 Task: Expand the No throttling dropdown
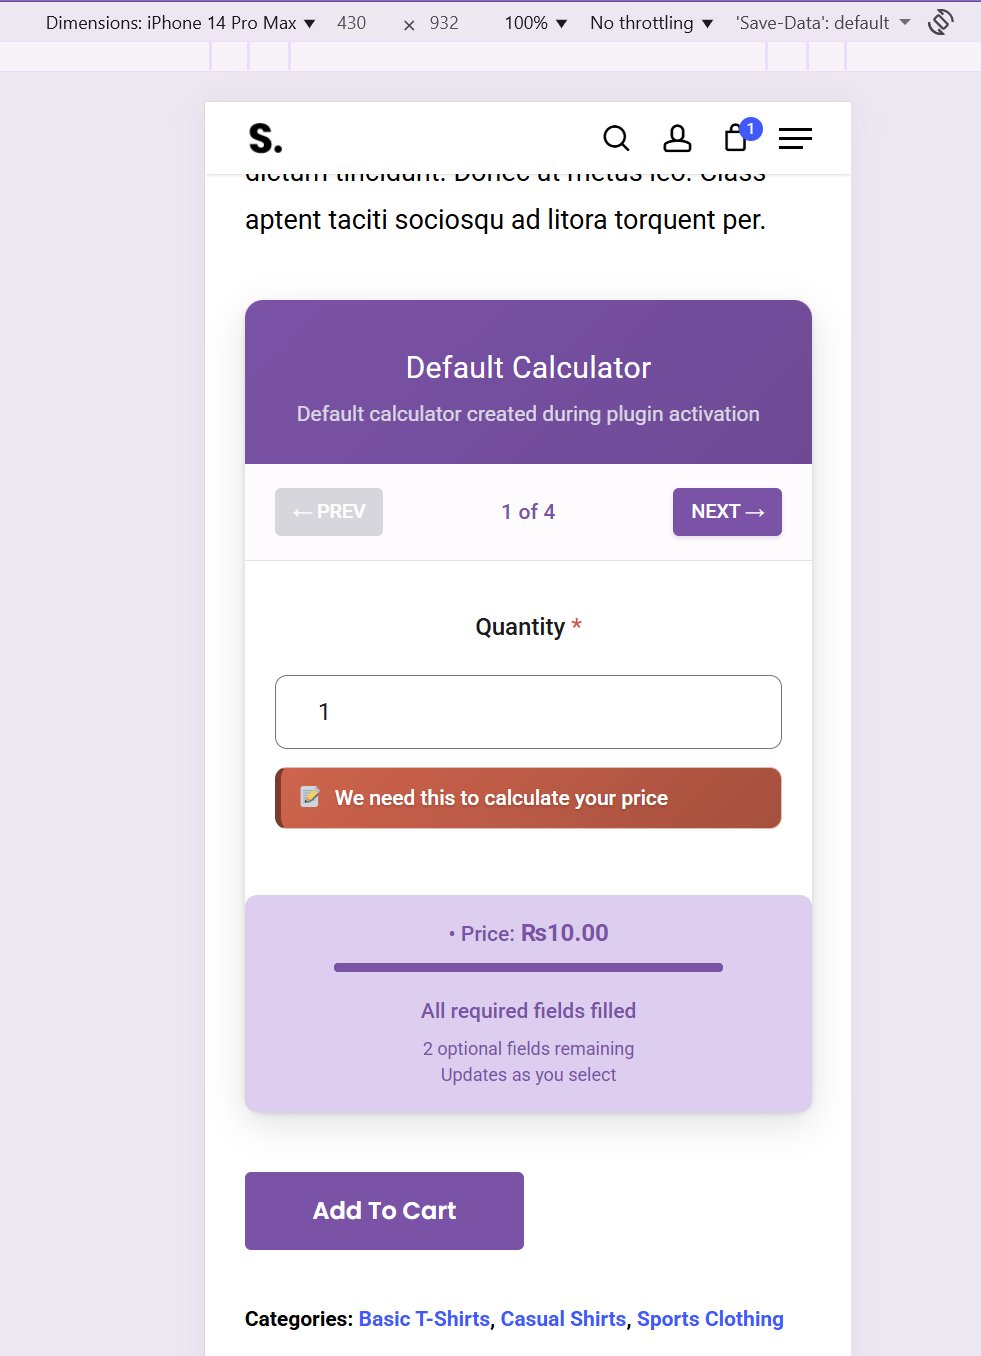coord(651,22)
